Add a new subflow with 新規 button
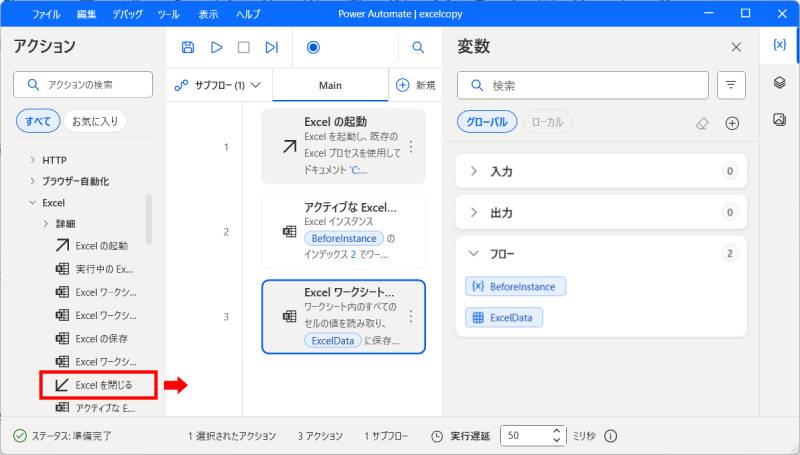This screenshot has width=800, height=455. [416, 85]
